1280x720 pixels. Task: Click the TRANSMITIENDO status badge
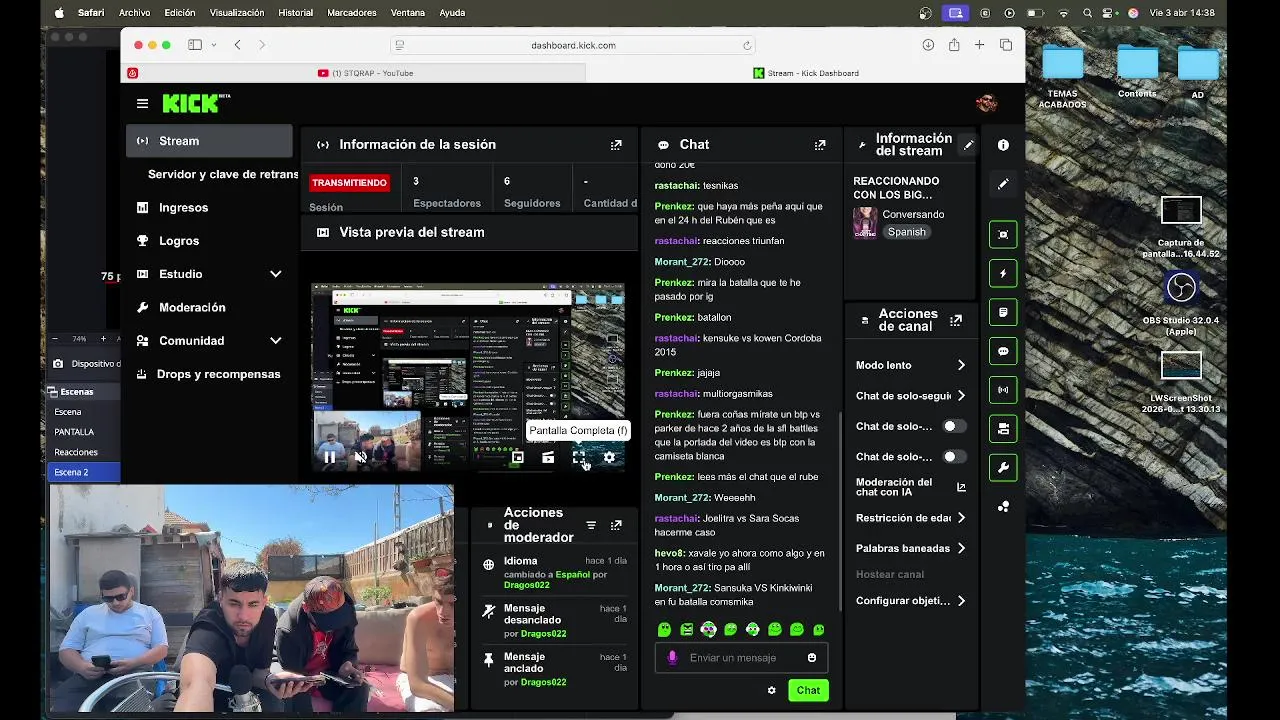point(349,183)
